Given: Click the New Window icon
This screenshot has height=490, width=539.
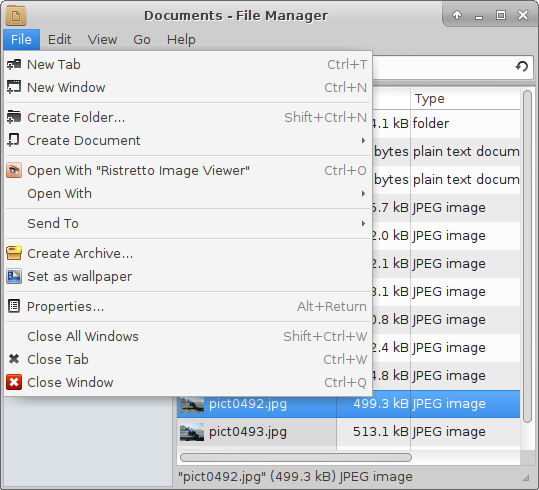Looking at the screenshot, I should click(x=14, y=87).
